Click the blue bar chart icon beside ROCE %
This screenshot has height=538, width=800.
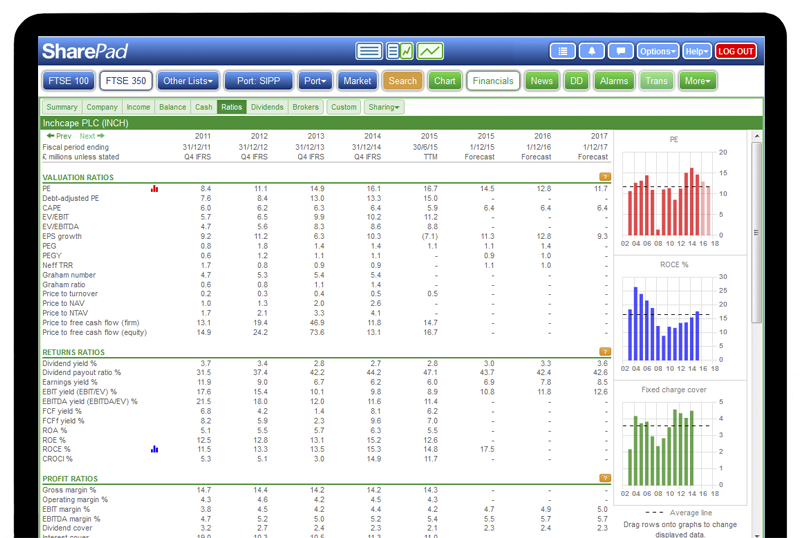tap(155, 449)
